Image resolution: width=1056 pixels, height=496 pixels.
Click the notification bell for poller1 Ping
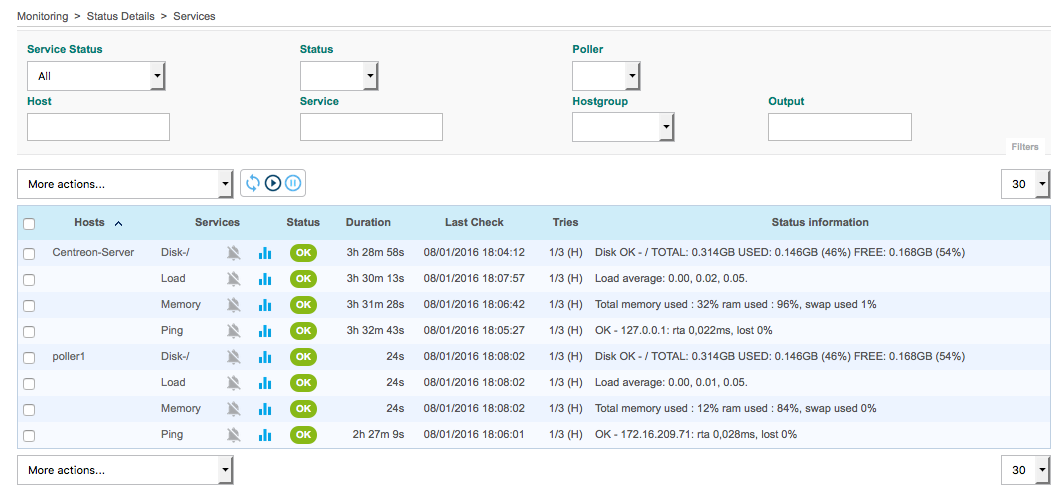click(234, 435)
